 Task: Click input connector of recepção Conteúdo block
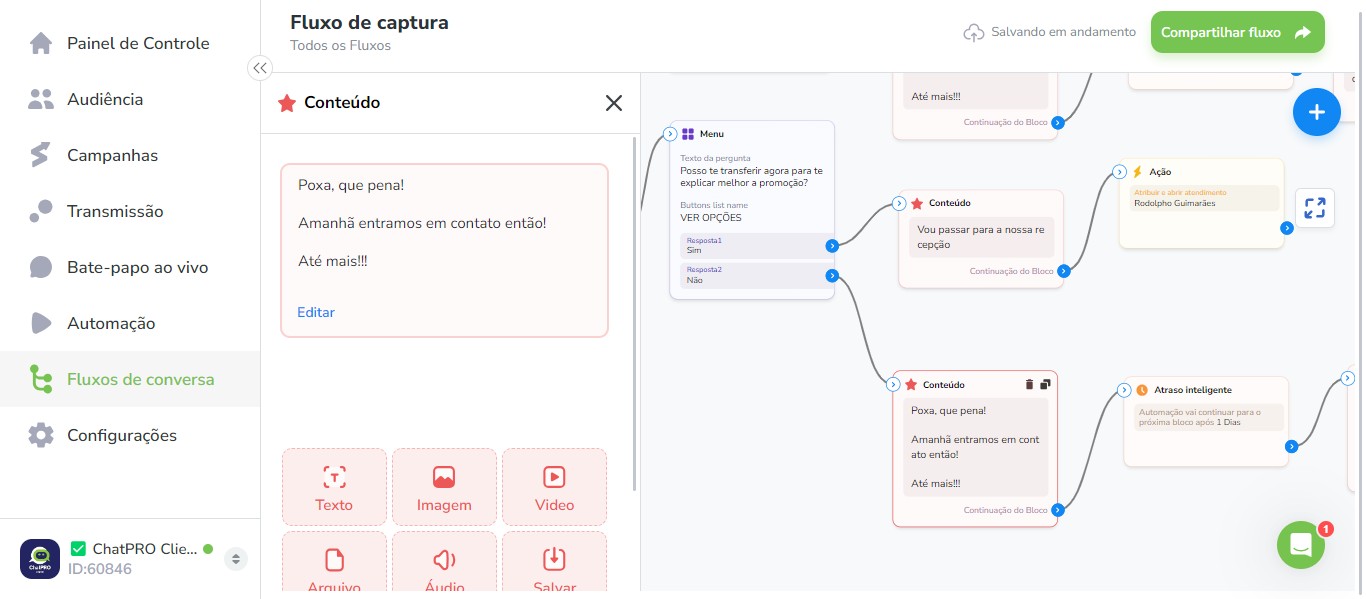[x=899, y=203]
